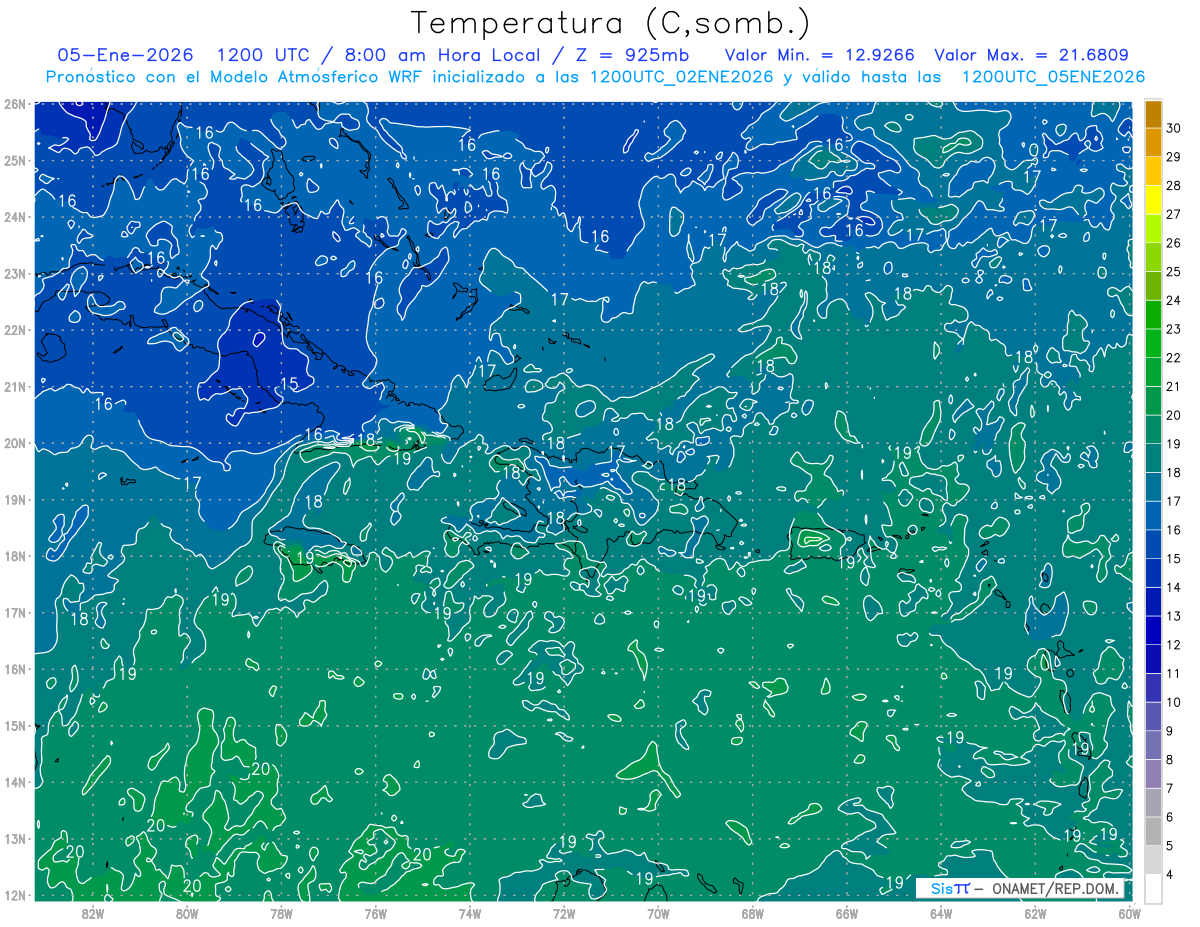Viewport: 1200px width, 927px height.
Task: Click the "ONAMET/REP.DOM." credit label
Action: coord(1058,889)
